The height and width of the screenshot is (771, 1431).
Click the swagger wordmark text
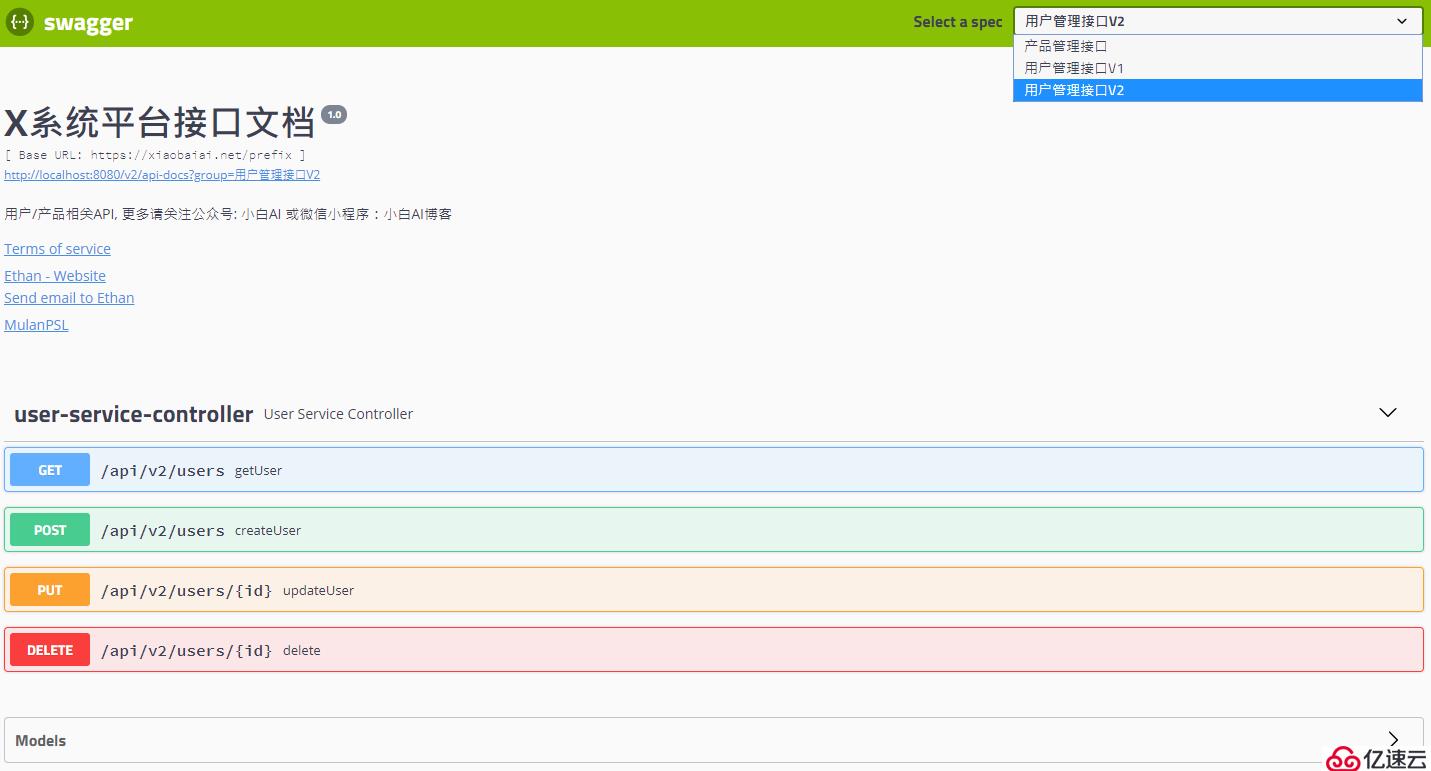coord(88,23)
